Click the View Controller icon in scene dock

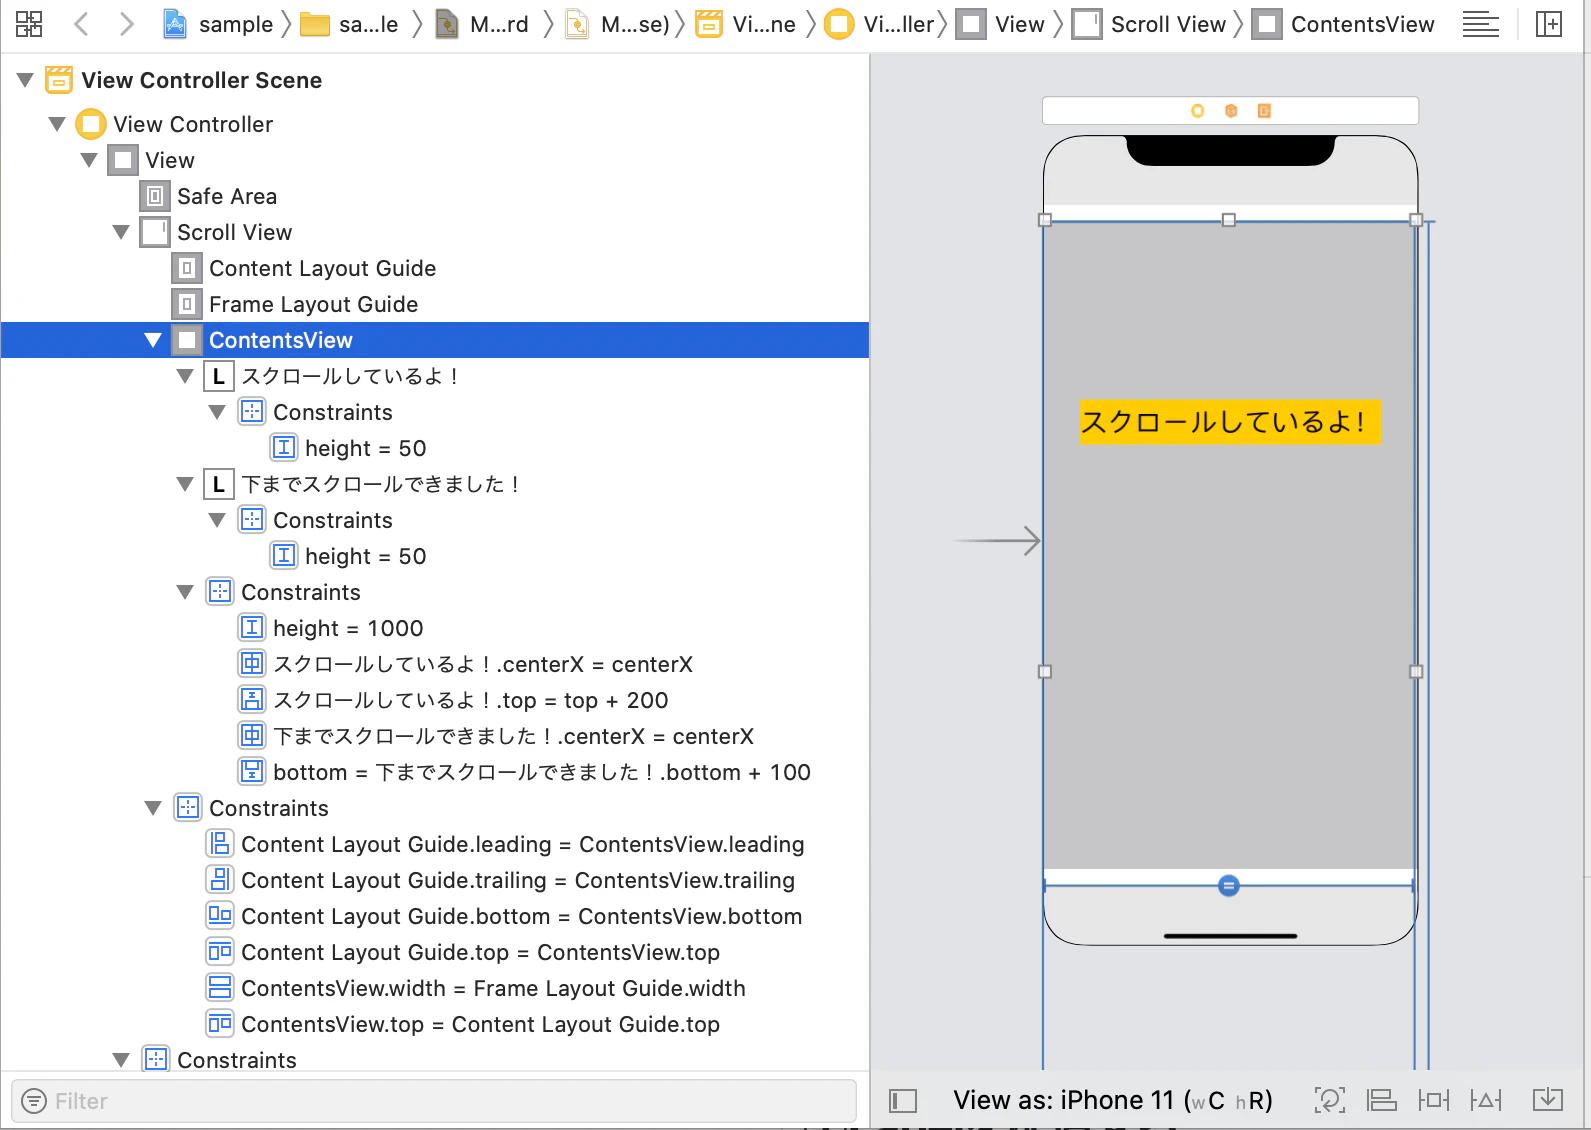tap(1197, 111)
